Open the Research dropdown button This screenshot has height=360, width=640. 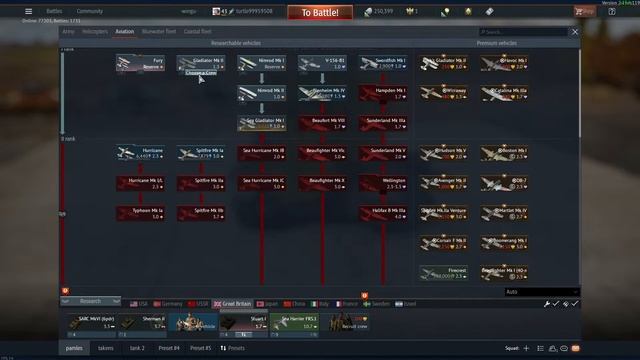coord(91,301)
